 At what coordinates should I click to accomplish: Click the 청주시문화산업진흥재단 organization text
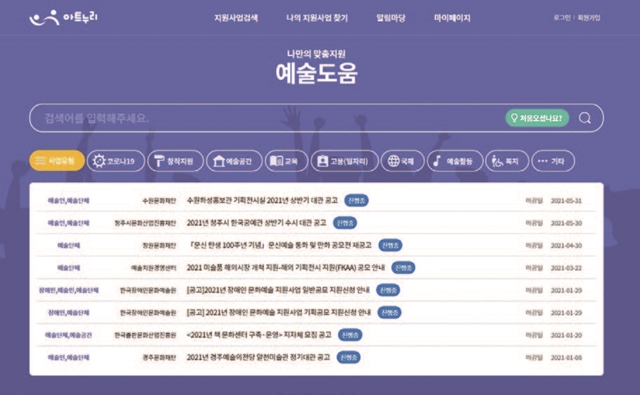click(x=145, y=223)
